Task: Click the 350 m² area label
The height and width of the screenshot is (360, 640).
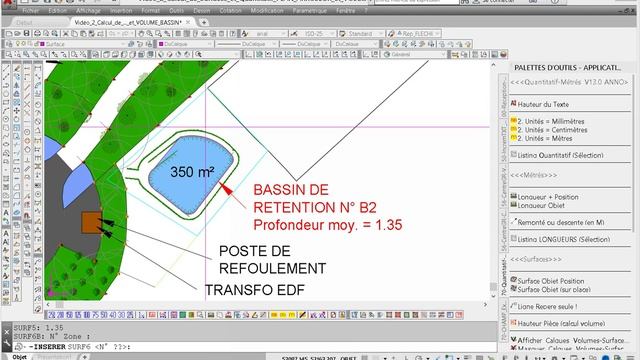Action: click(192, 172)
